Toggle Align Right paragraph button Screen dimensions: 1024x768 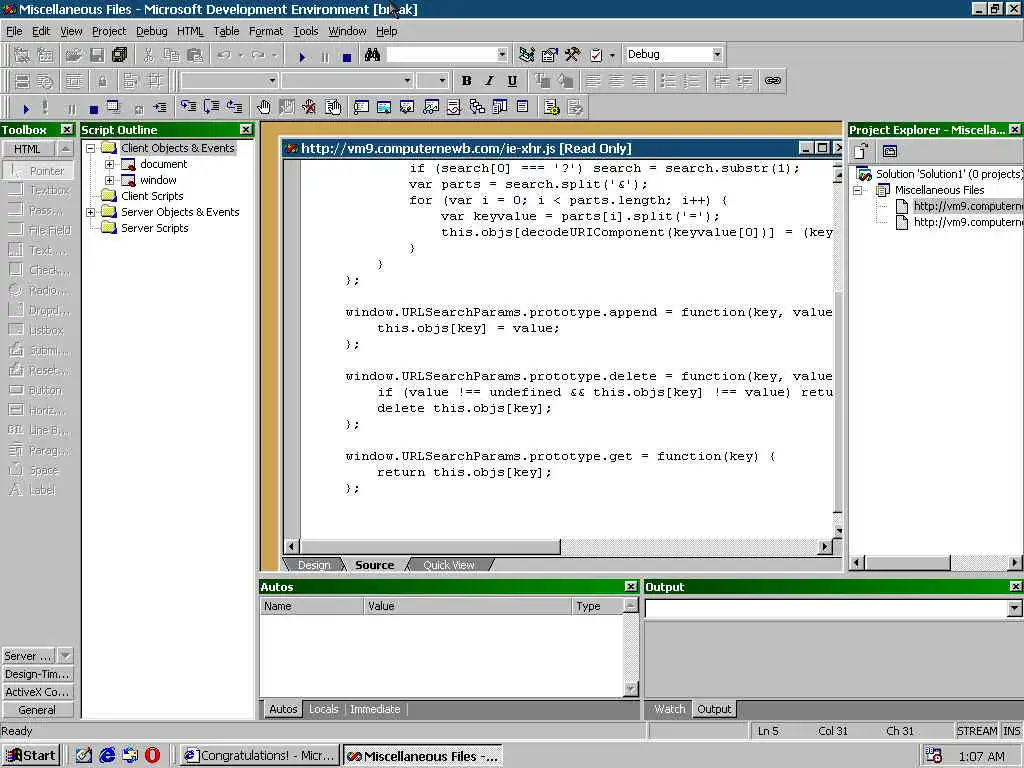[x=639, y=80]
